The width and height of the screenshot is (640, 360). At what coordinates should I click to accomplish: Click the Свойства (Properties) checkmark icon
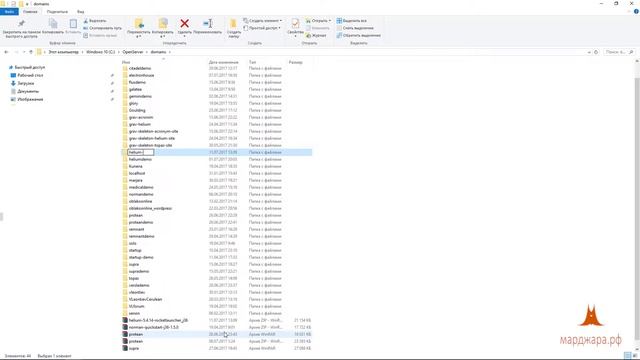(295, 24)
